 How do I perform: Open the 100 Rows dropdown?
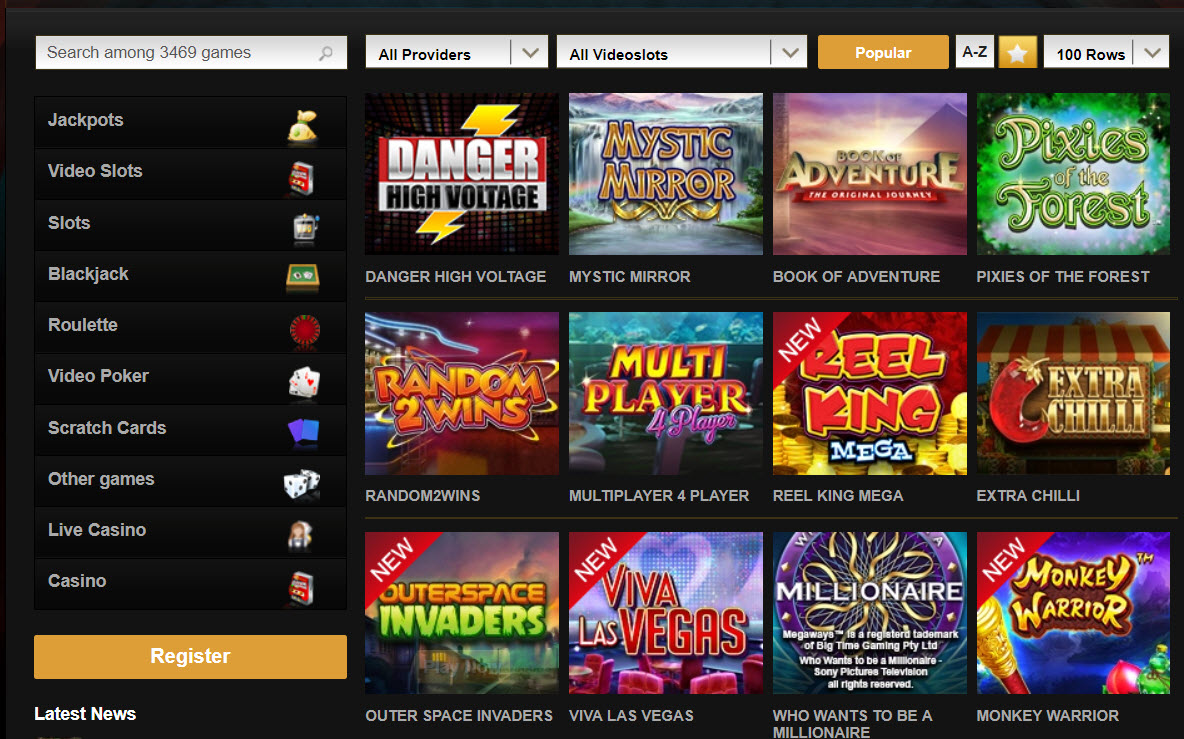coord(1106,53)
